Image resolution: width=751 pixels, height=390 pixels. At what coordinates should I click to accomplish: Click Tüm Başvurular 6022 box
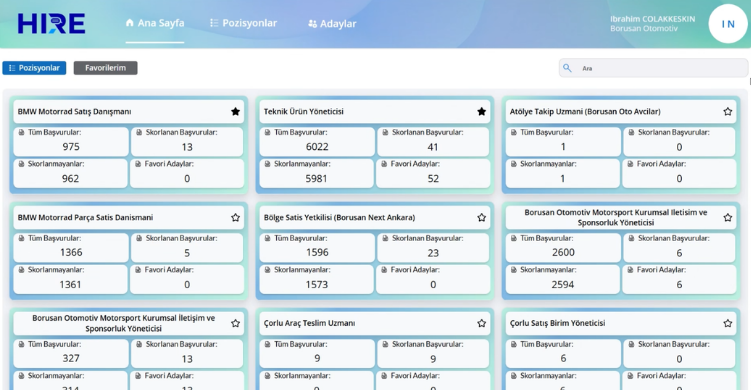pyautogui.click(x=317, y=141)
